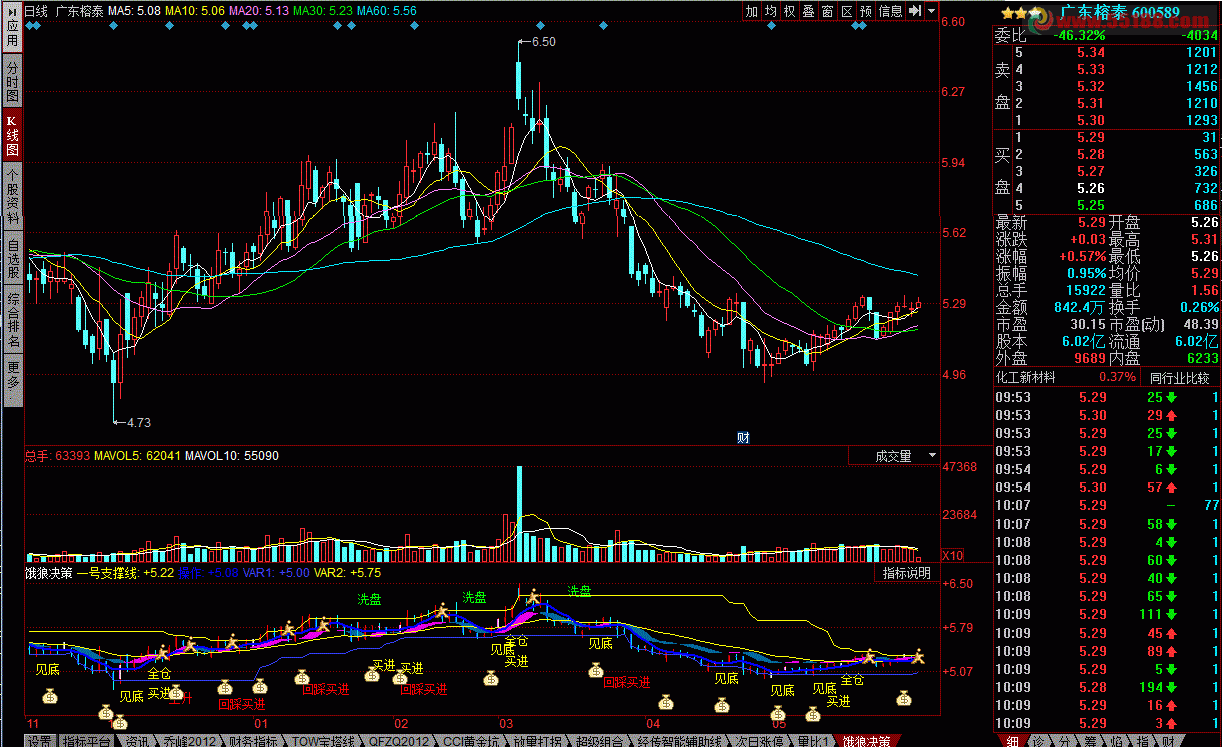Viewport: 1222px width, 747px height.
Task: Click the 叠 overlay toolbar button
Action: point(809,11)
